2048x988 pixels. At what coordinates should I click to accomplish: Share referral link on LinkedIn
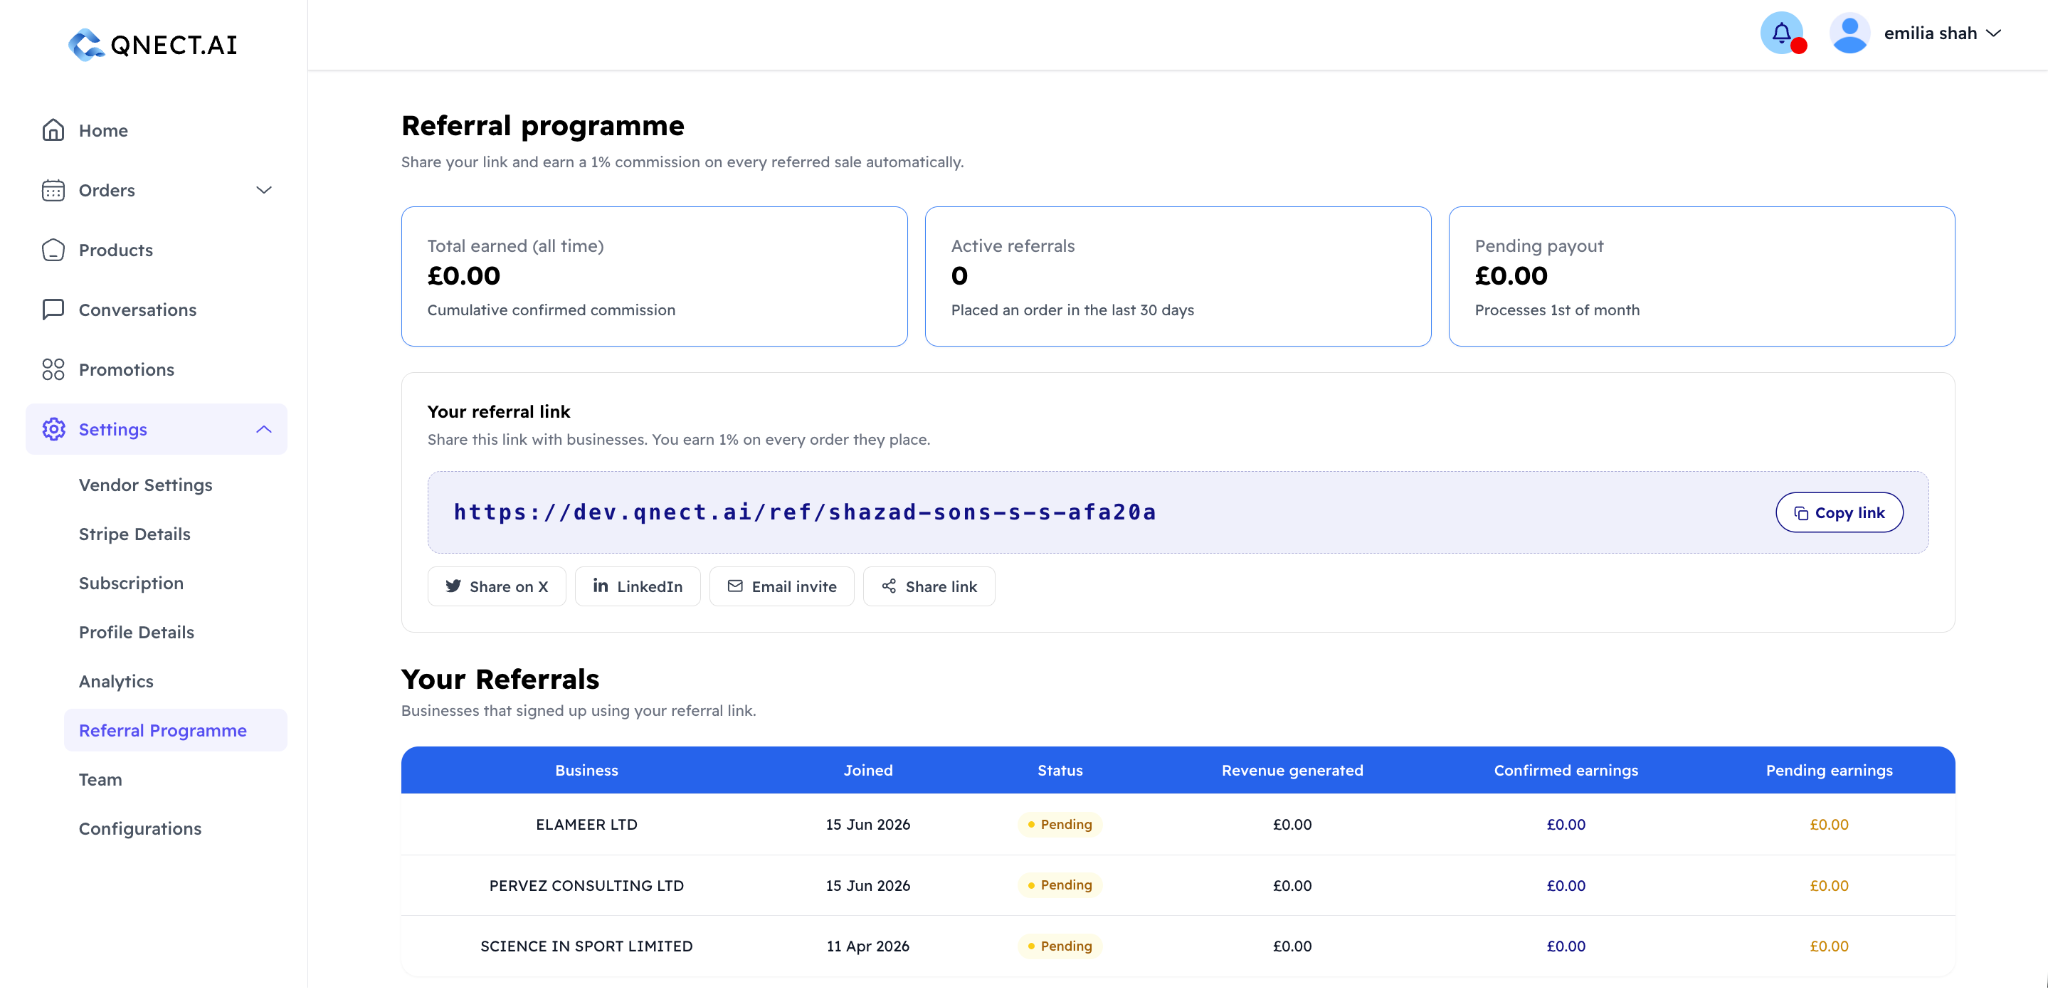pyautogui.click(x=638, y=586)
